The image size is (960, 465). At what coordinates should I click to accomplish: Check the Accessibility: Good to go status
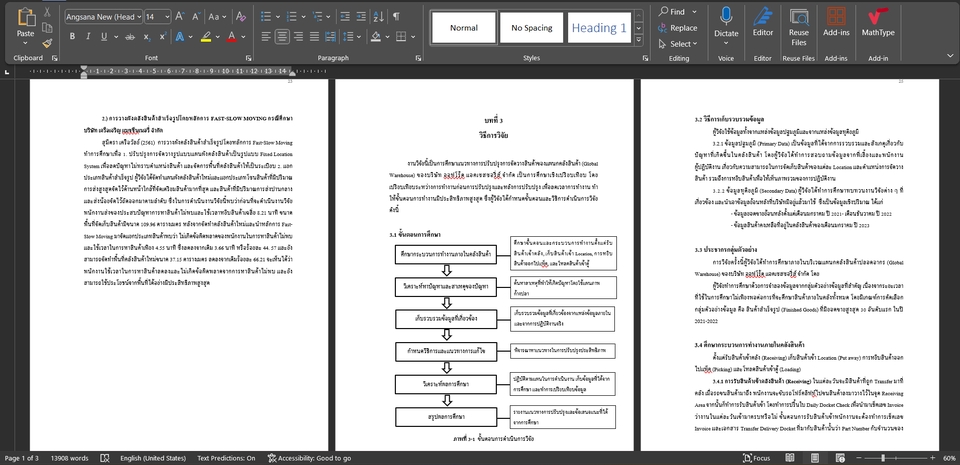point(310,458)
